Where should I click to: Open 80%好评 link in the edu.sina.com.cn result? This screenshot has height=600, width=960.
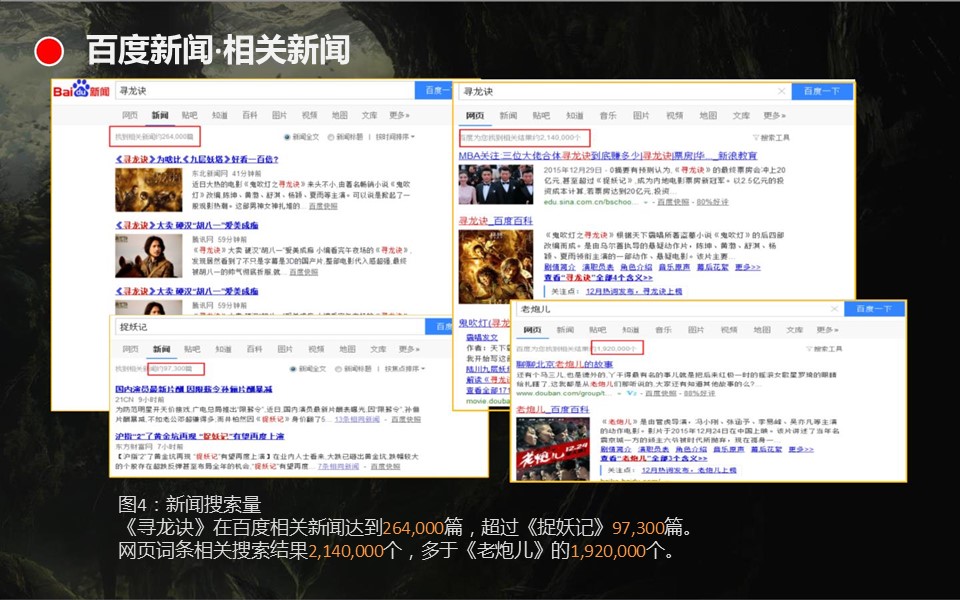712,202
